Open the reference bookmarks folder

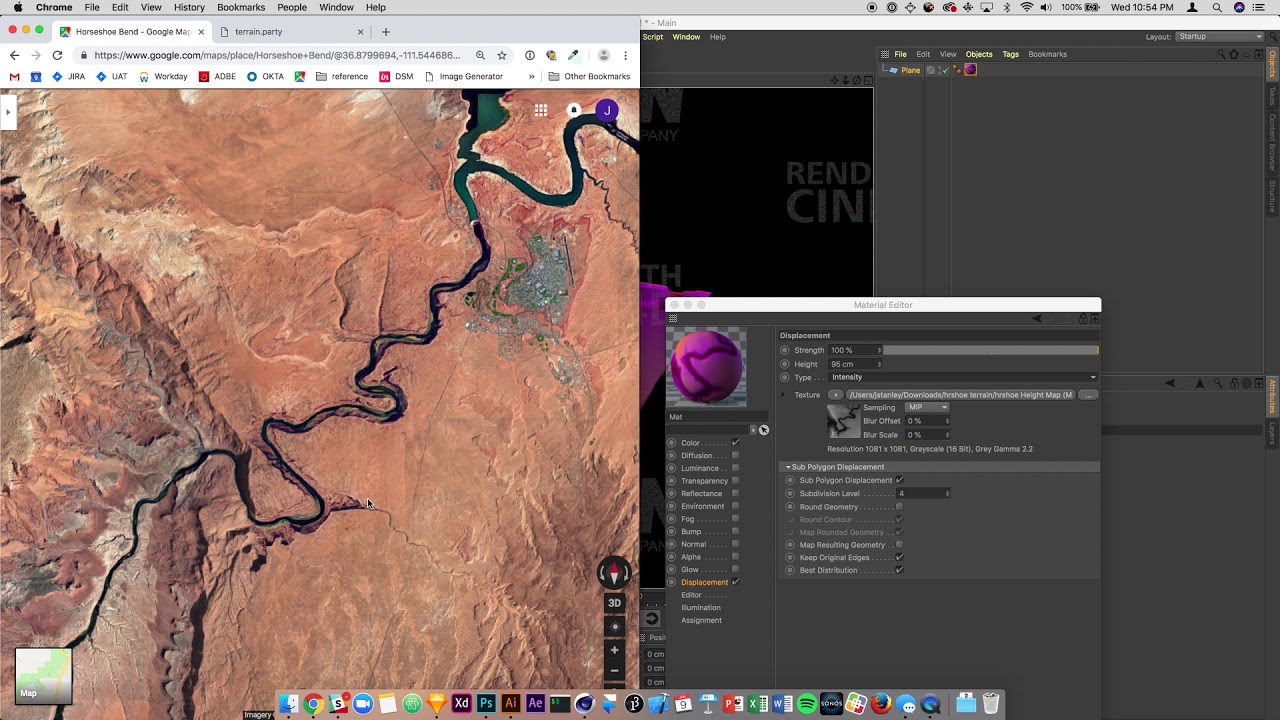pos(342,76)
